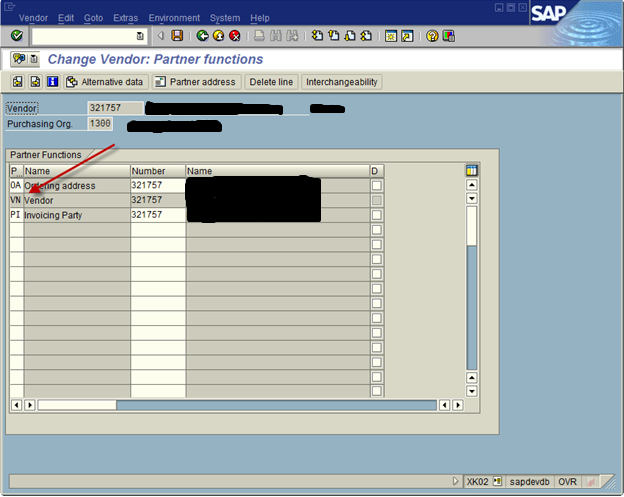Image resolution: width=624 pixels, height=497 pixels.
Task: Click horizontal scroll left arrow at far left
Action: tap(16, 405)
